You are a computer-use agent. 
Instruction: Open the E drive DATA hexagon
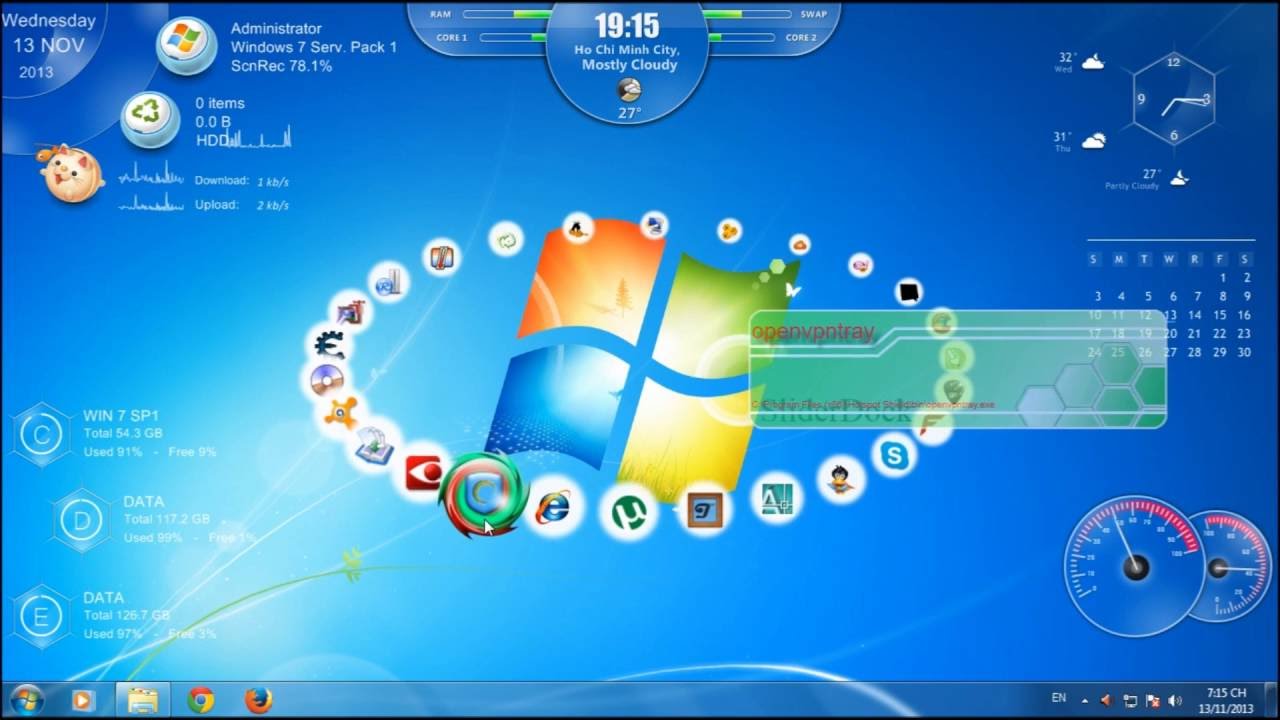tap(41, 616)
